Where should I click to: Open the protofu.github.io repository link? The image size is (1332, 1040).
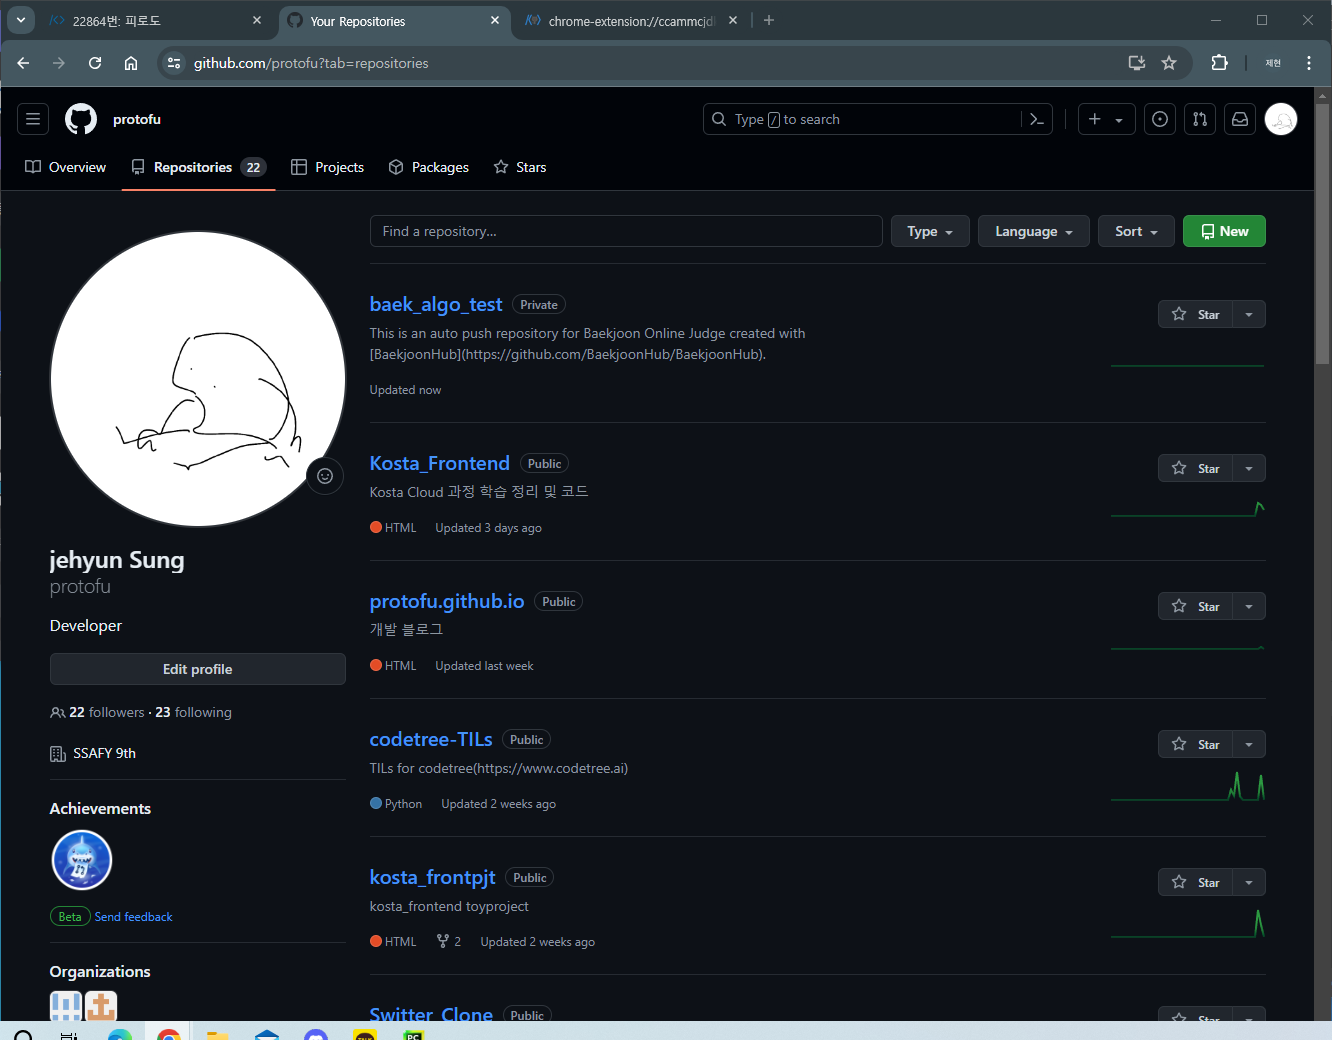[447, 601]
